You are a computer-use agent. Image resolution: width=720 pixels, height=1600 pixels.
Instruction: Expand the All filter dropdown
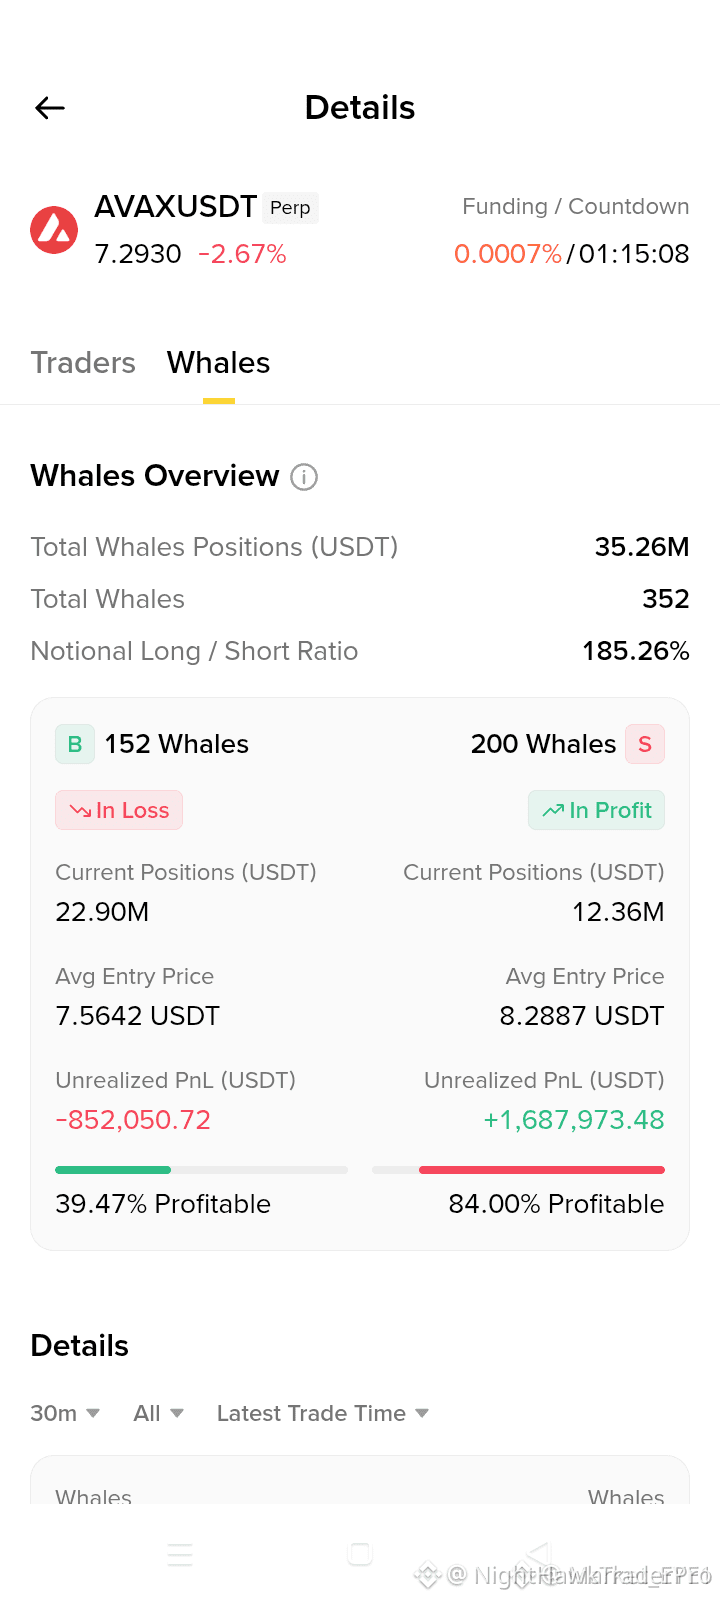(158, 1413)
